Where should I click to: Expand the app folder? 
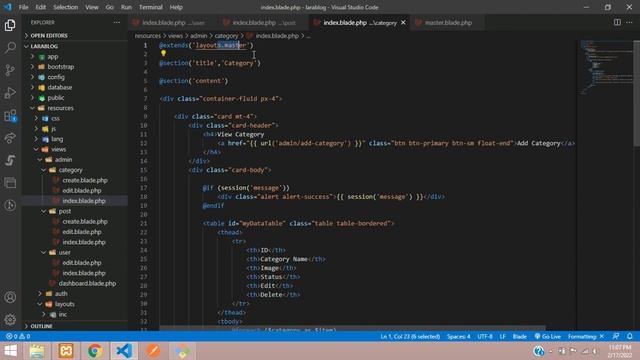[53, 56]
